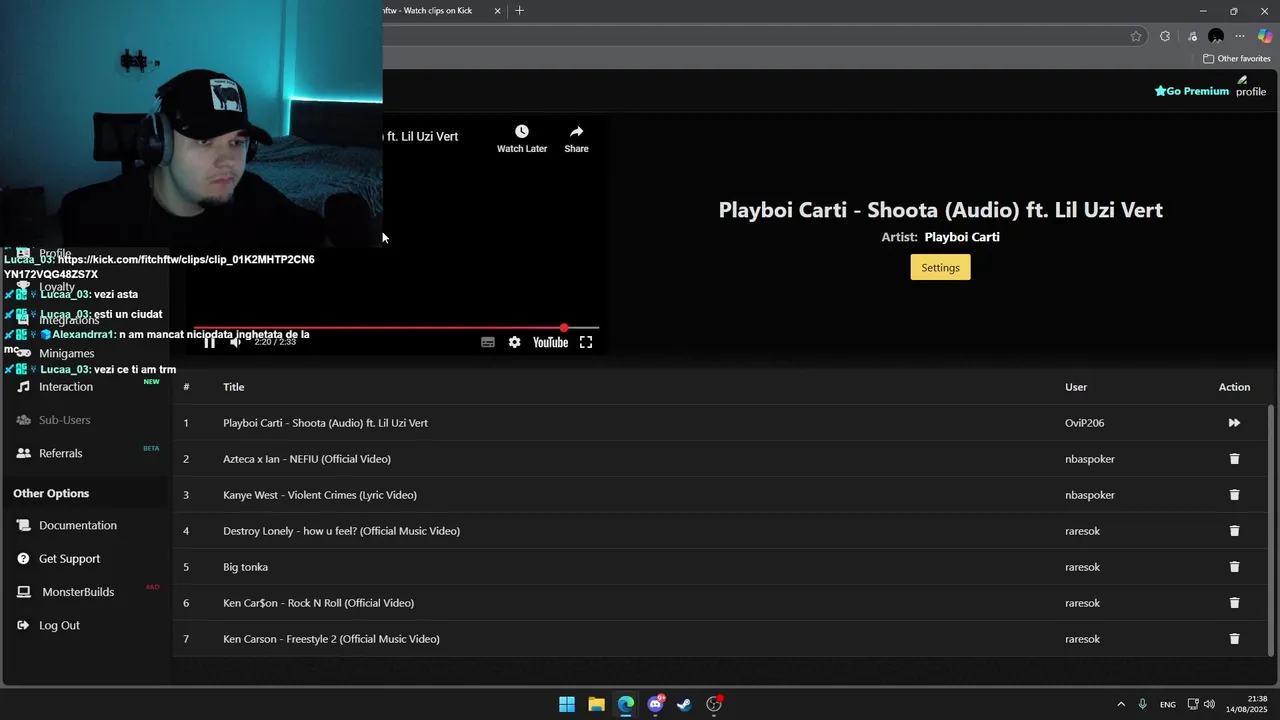This screenshot has width=1280, height=720.
Task: Select user nbaspoker on the NEFIU row
Action: (x=1090, y=459)
